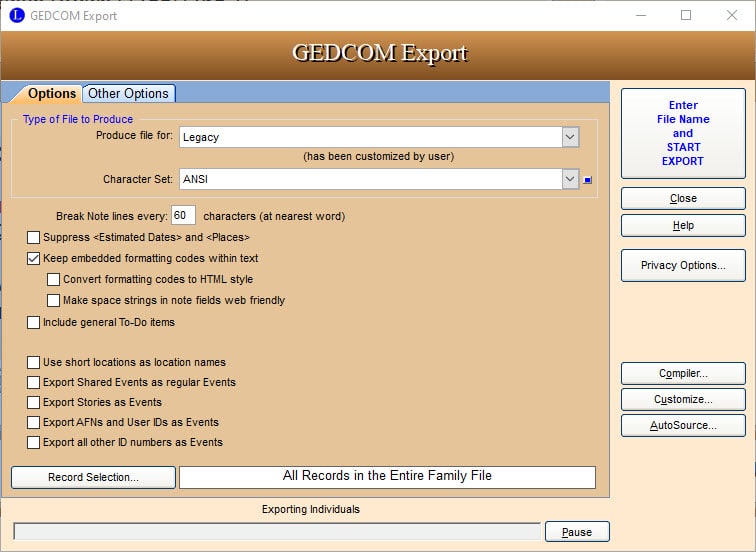Click the Break Note lines character field

(184, 216)
